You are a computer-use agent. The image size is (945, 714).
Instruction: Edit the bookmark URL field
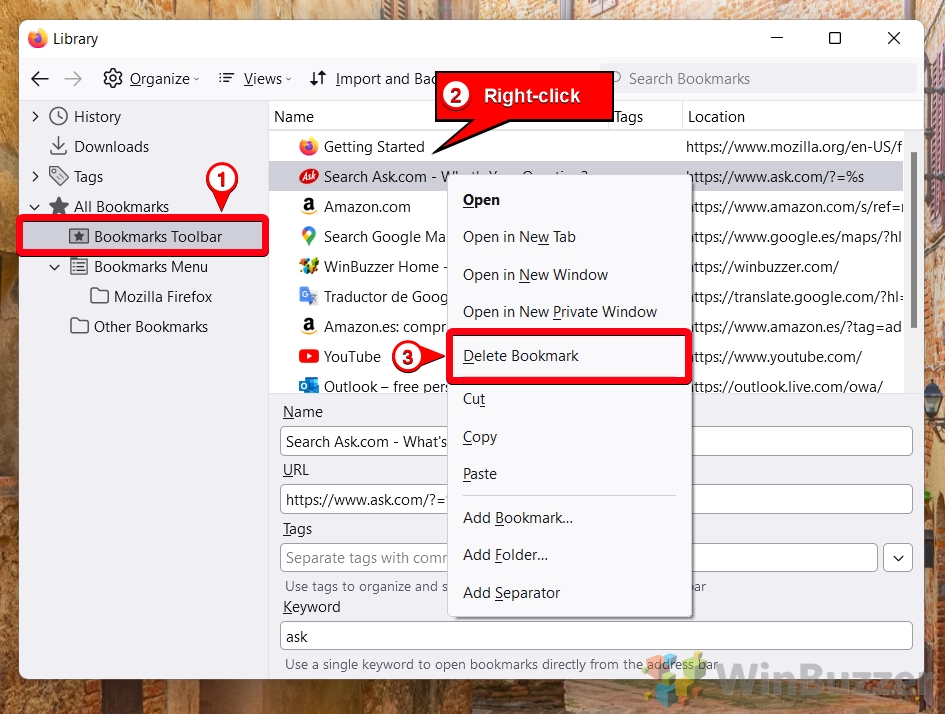pyautogui.click(x=596, y=499)
